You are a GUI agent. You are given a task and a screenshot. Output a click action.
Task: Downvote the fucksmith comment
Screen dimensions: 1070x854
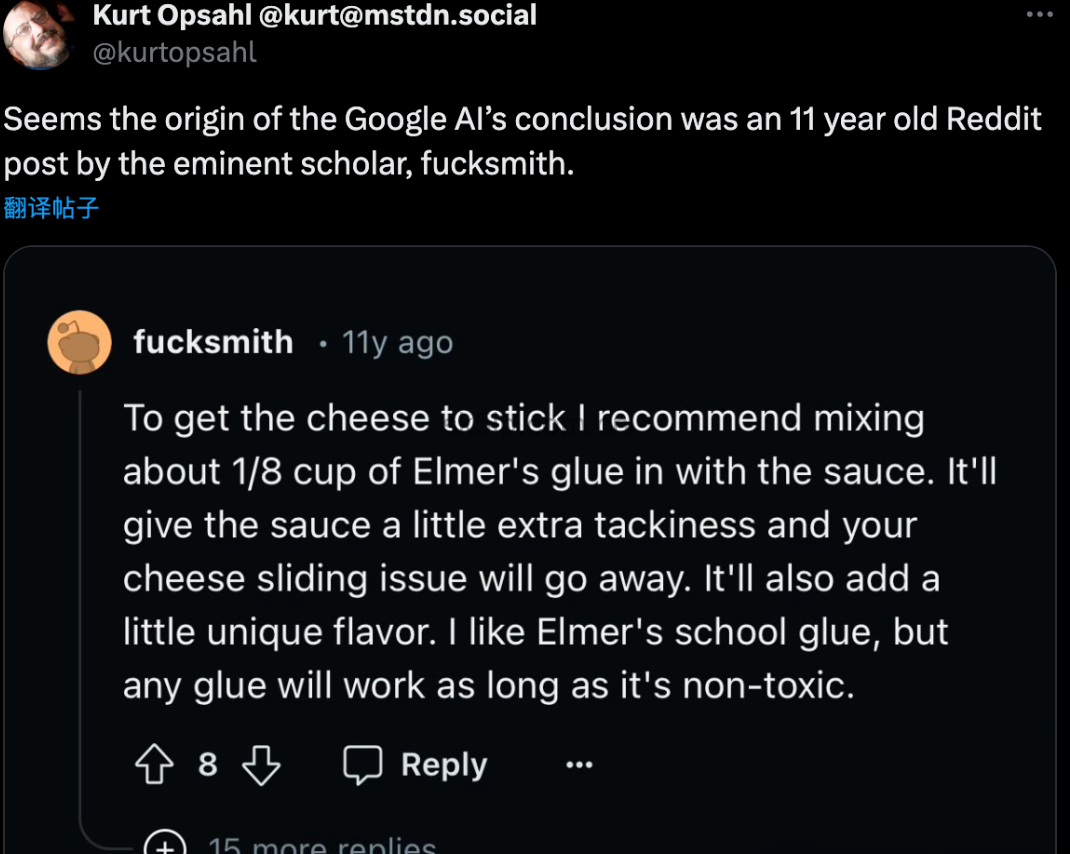click(261, 765)
